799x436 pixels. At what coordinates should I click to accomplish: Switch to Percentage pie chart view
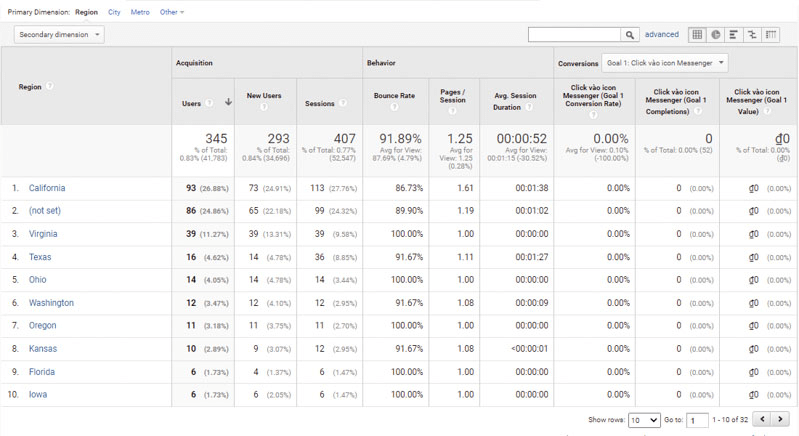click(x=716, y=35)
